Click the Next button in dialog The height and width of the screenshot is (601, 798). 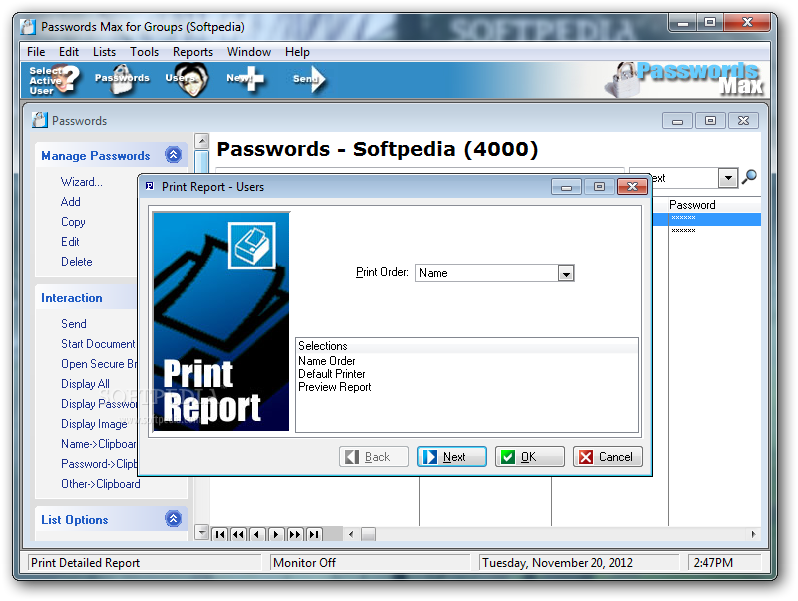click(452, 456)
